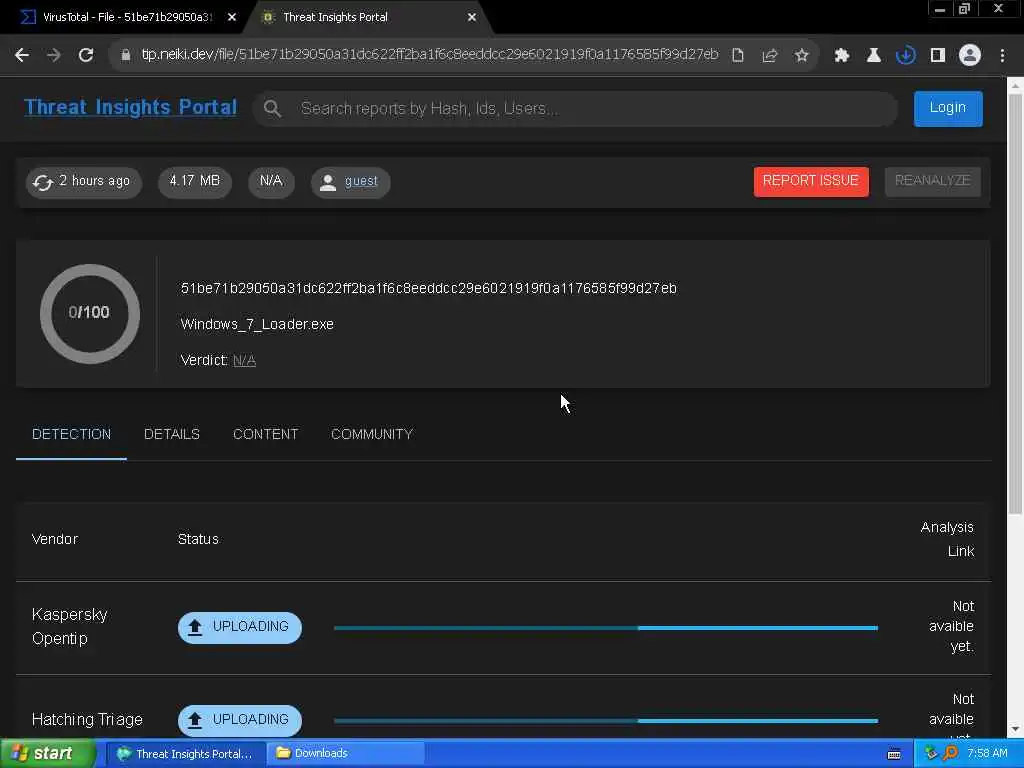This screenshot has width=1024, height=768.
Task: Click scrollbar down arrow
Action: (x=1016, y=729)
